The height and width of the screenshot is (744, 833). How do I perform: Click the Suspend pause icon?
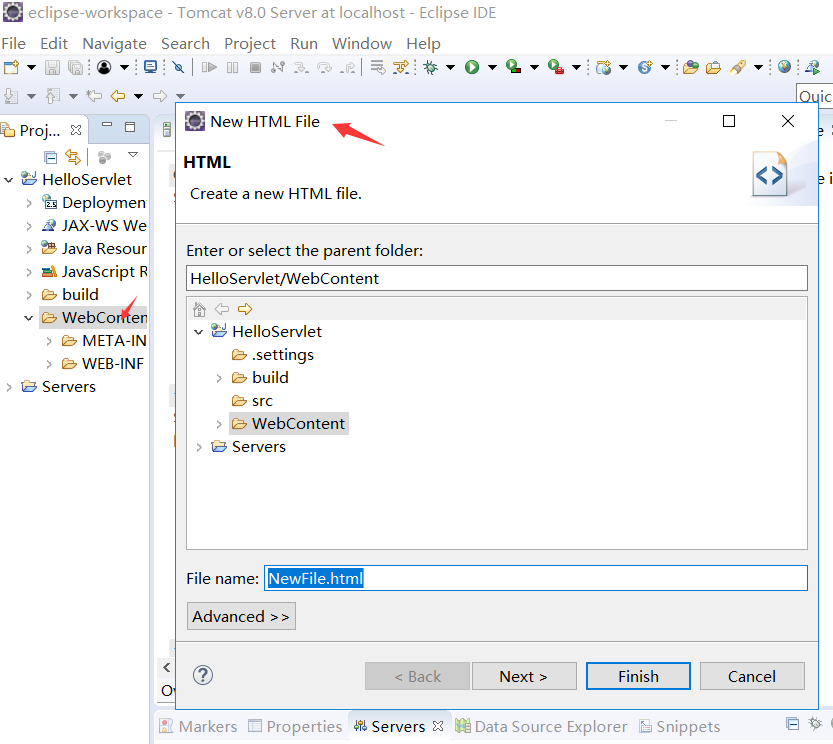click(232, 67)
